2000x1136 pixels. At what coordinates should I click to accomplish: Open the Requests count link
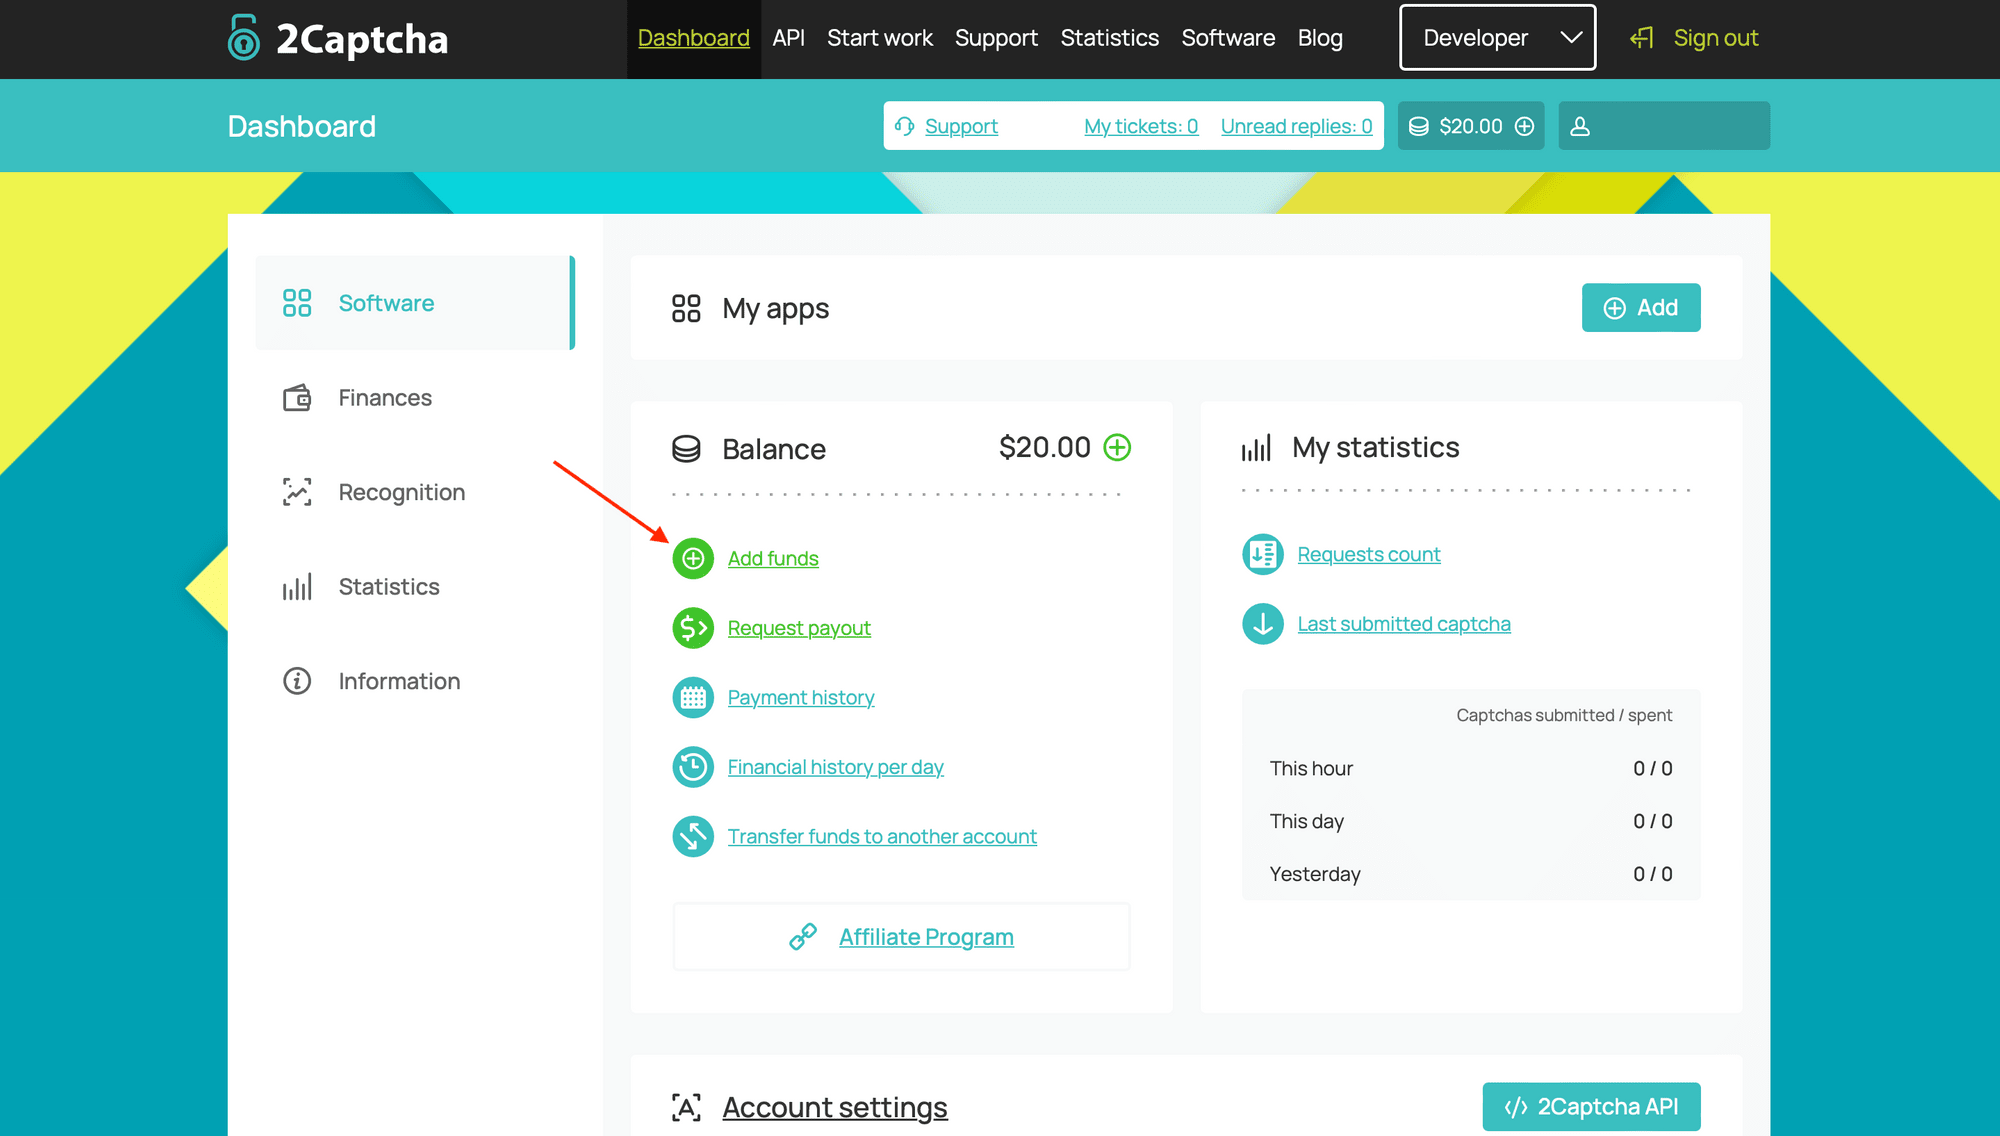click(x=1369, y=554)
